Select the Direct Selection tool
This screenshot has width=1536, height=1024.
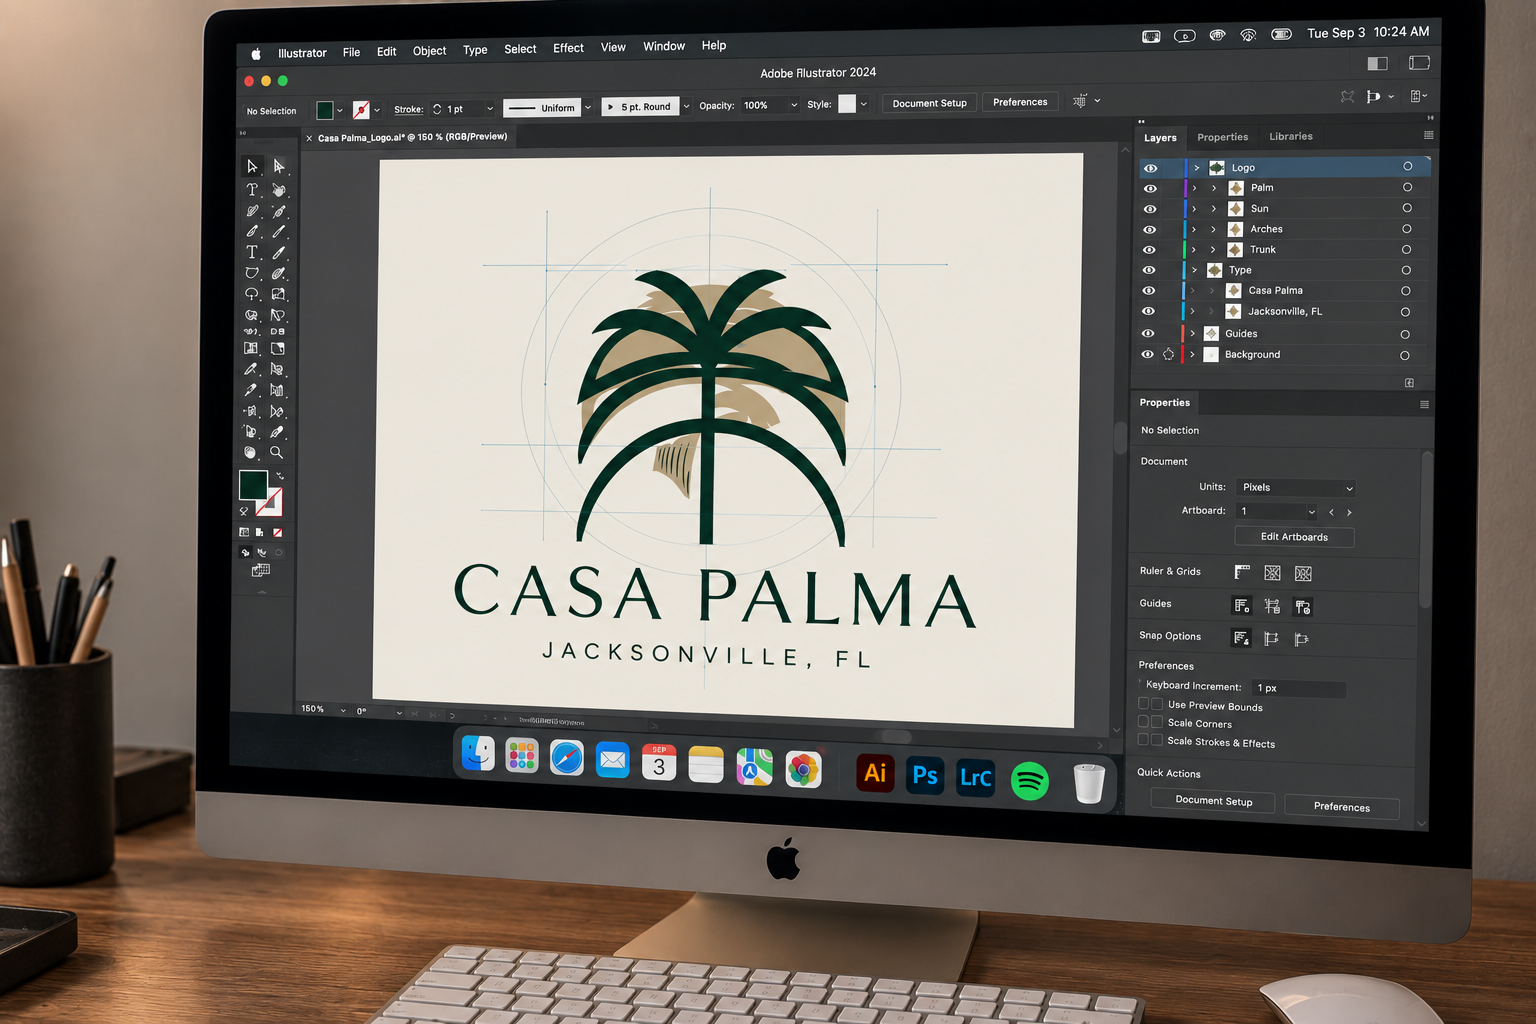click(279, 167)
